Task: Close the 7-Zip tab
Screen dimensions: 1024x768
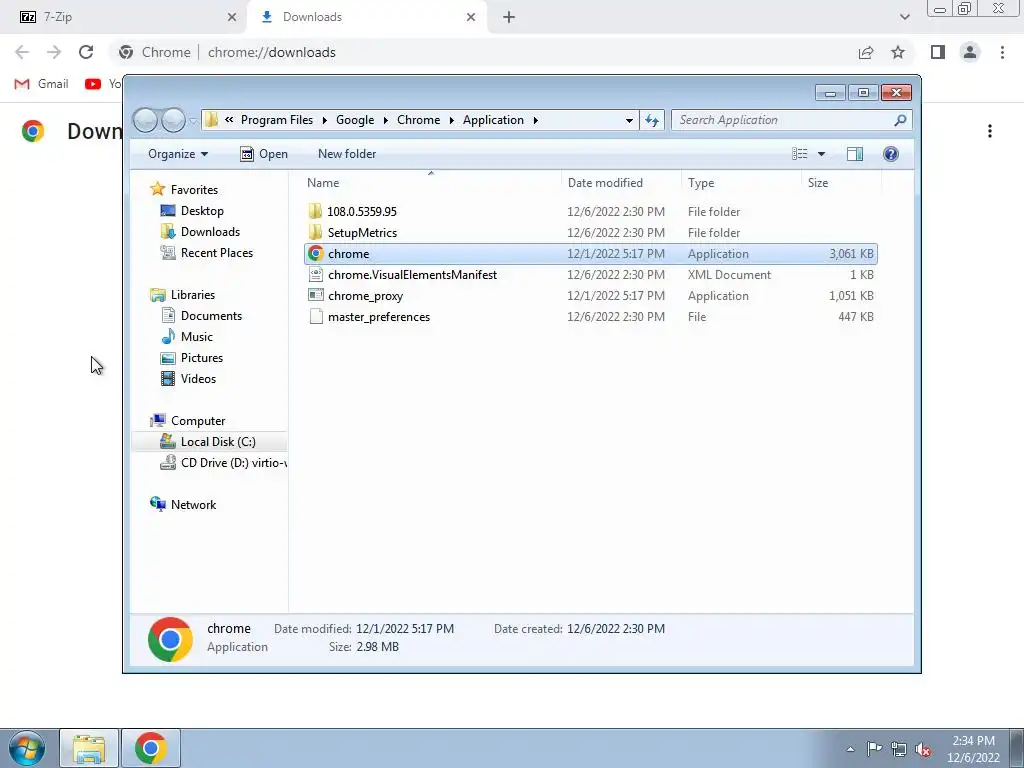Action: coord(232,18)
